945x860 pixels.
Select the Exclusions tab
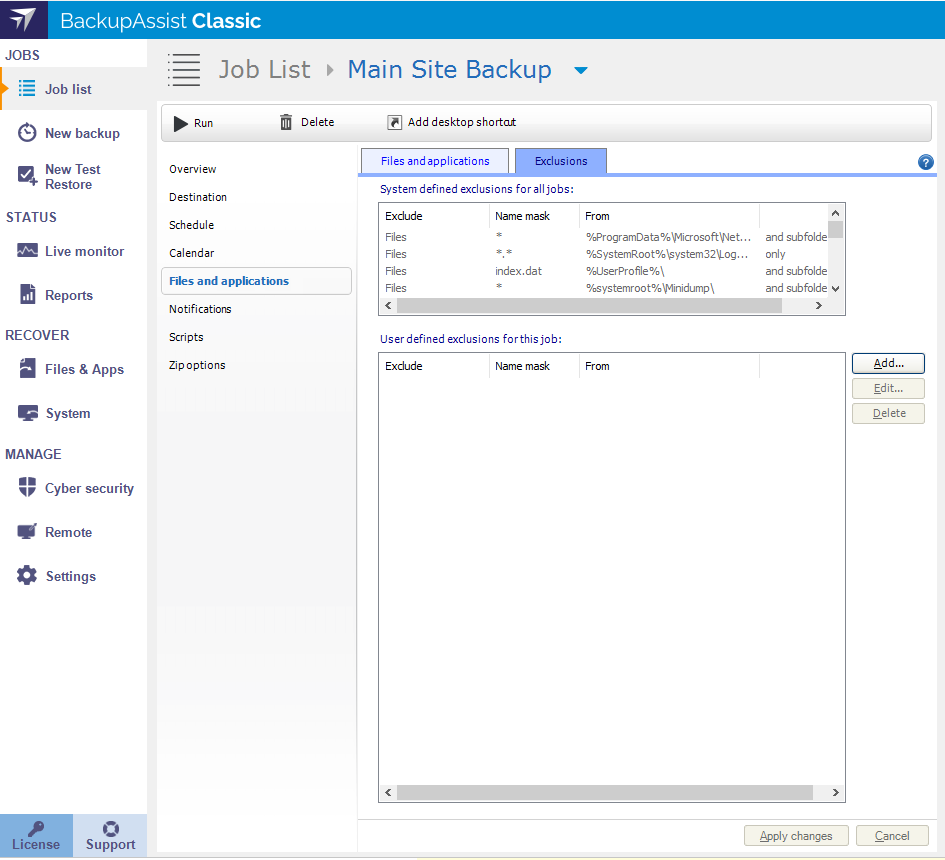pyautogui.click(x=561, y=161)
